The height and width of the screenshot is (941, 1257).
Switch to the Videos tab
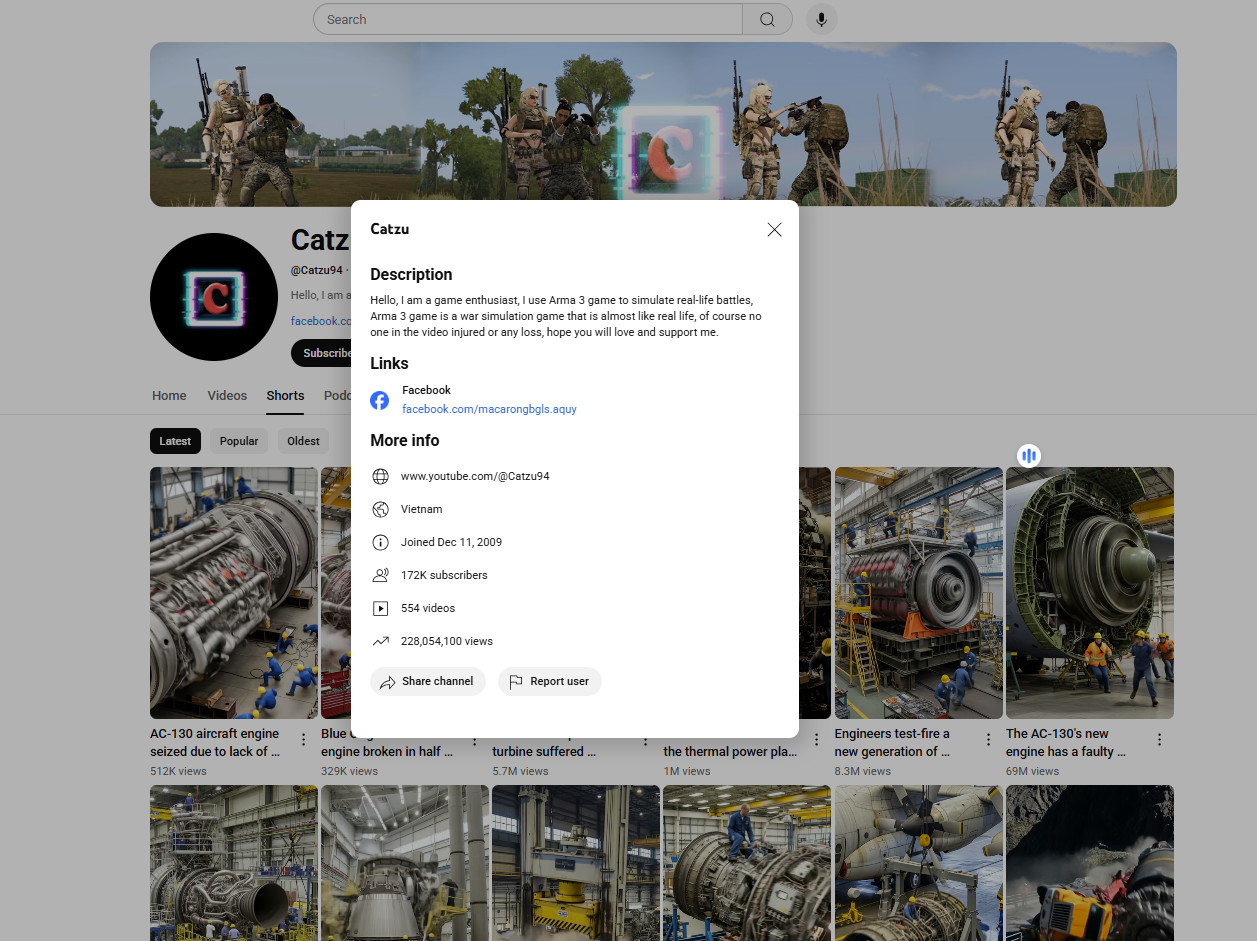tap(227, 396)
